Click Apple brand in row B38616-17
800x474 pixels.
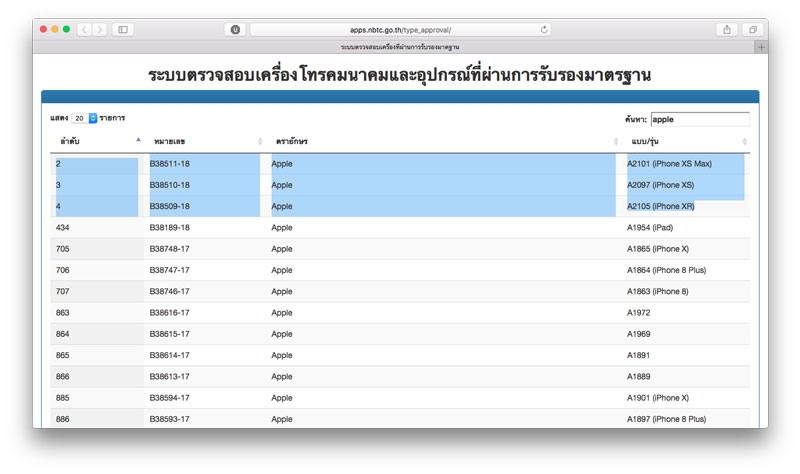coord(282,313)
